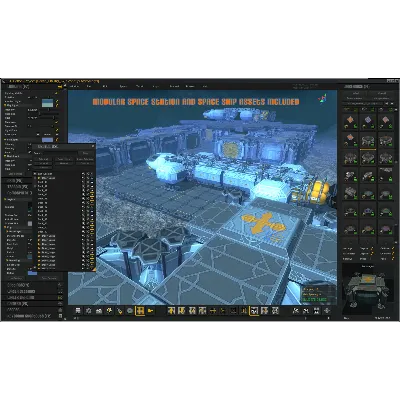Click the large asset preview at the bottom right
The image size is (400, 400).
(367, 290)
